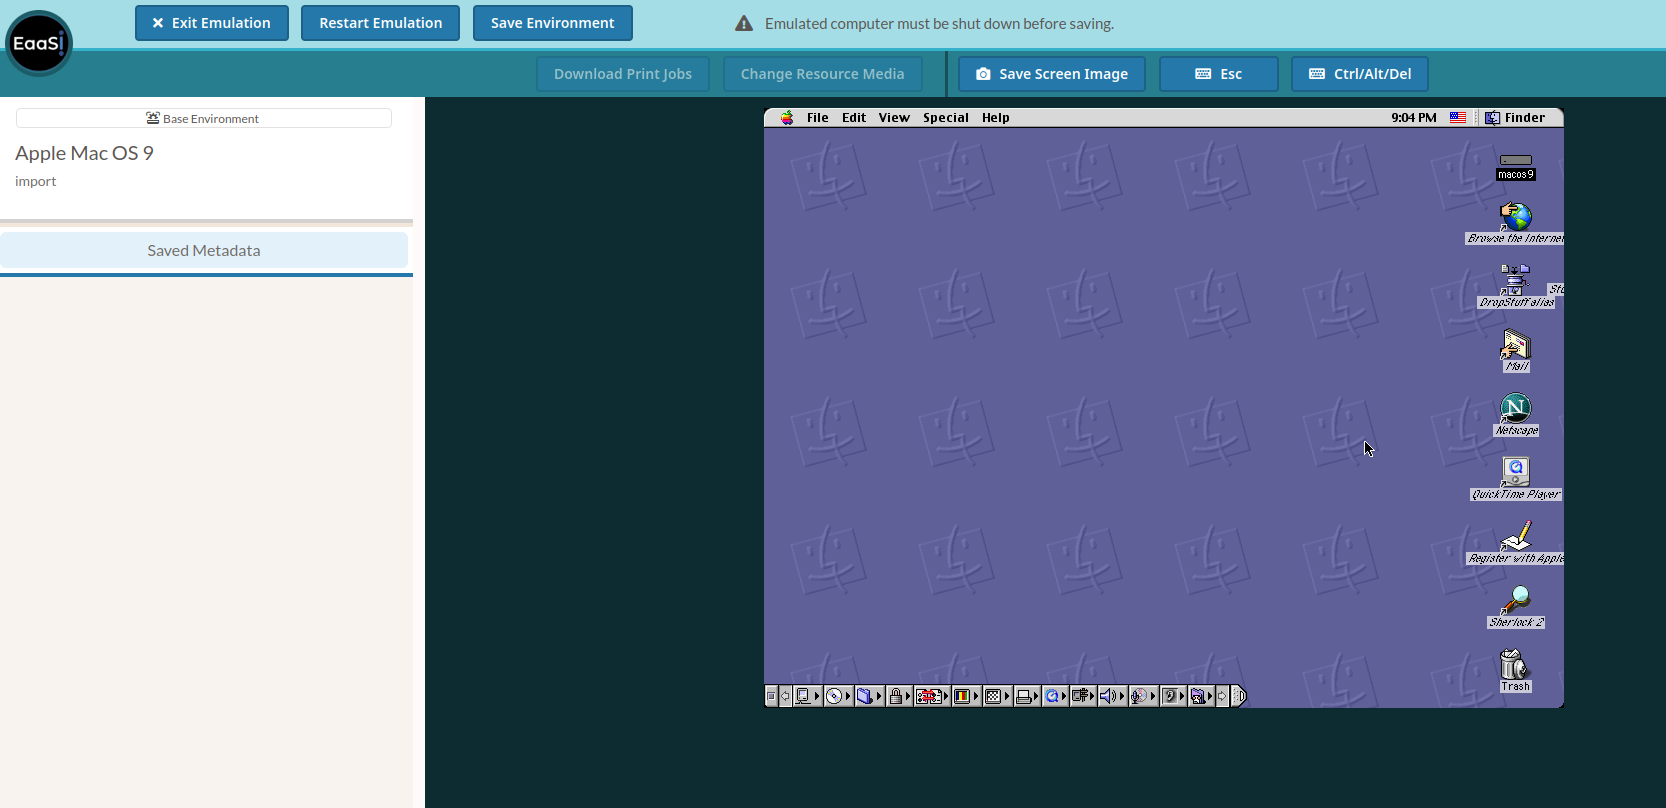
Task: Select the DropStuff alias icon
Action: [x=1516, y=287]
